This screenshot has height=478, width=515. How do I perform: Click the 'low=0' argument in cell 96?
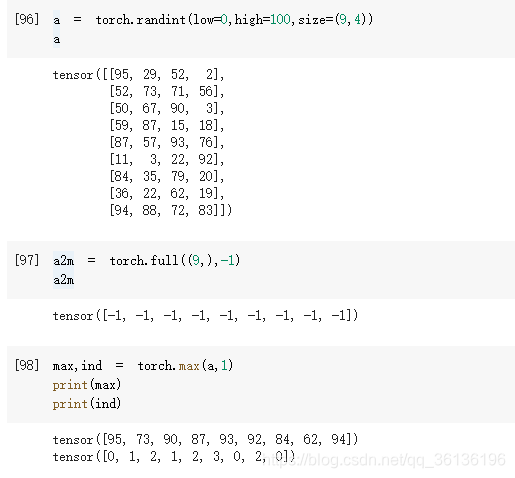coord(210,19)
